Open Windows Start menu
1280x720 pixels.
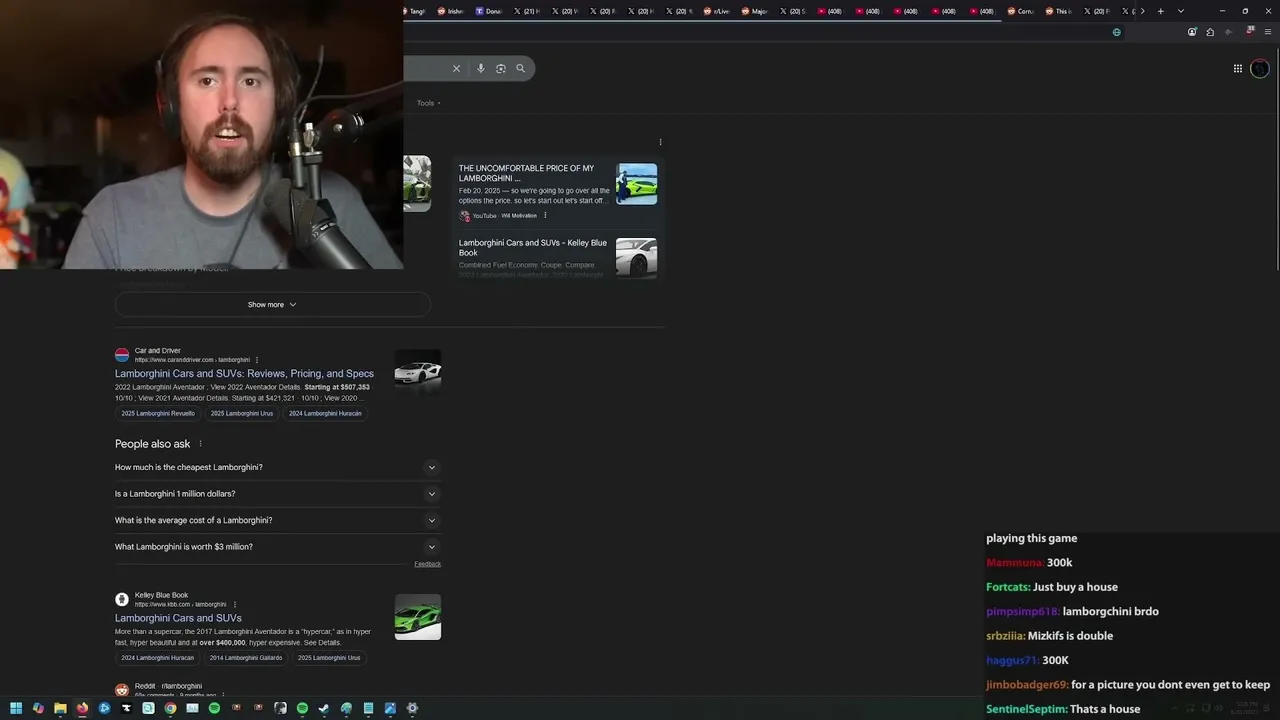point(16,708)
